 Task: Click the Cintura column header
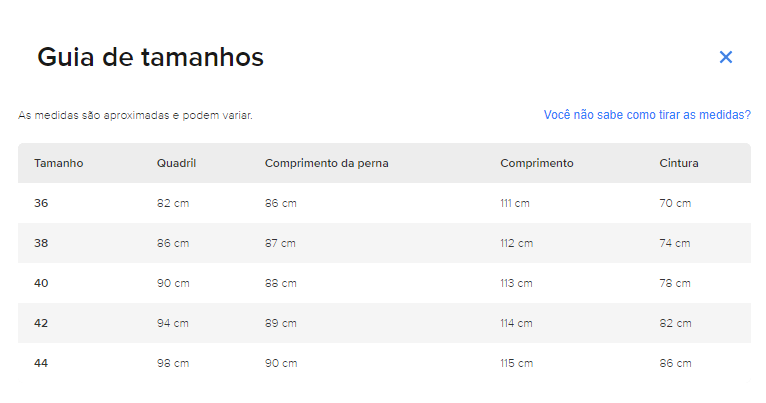click(679, 163)
